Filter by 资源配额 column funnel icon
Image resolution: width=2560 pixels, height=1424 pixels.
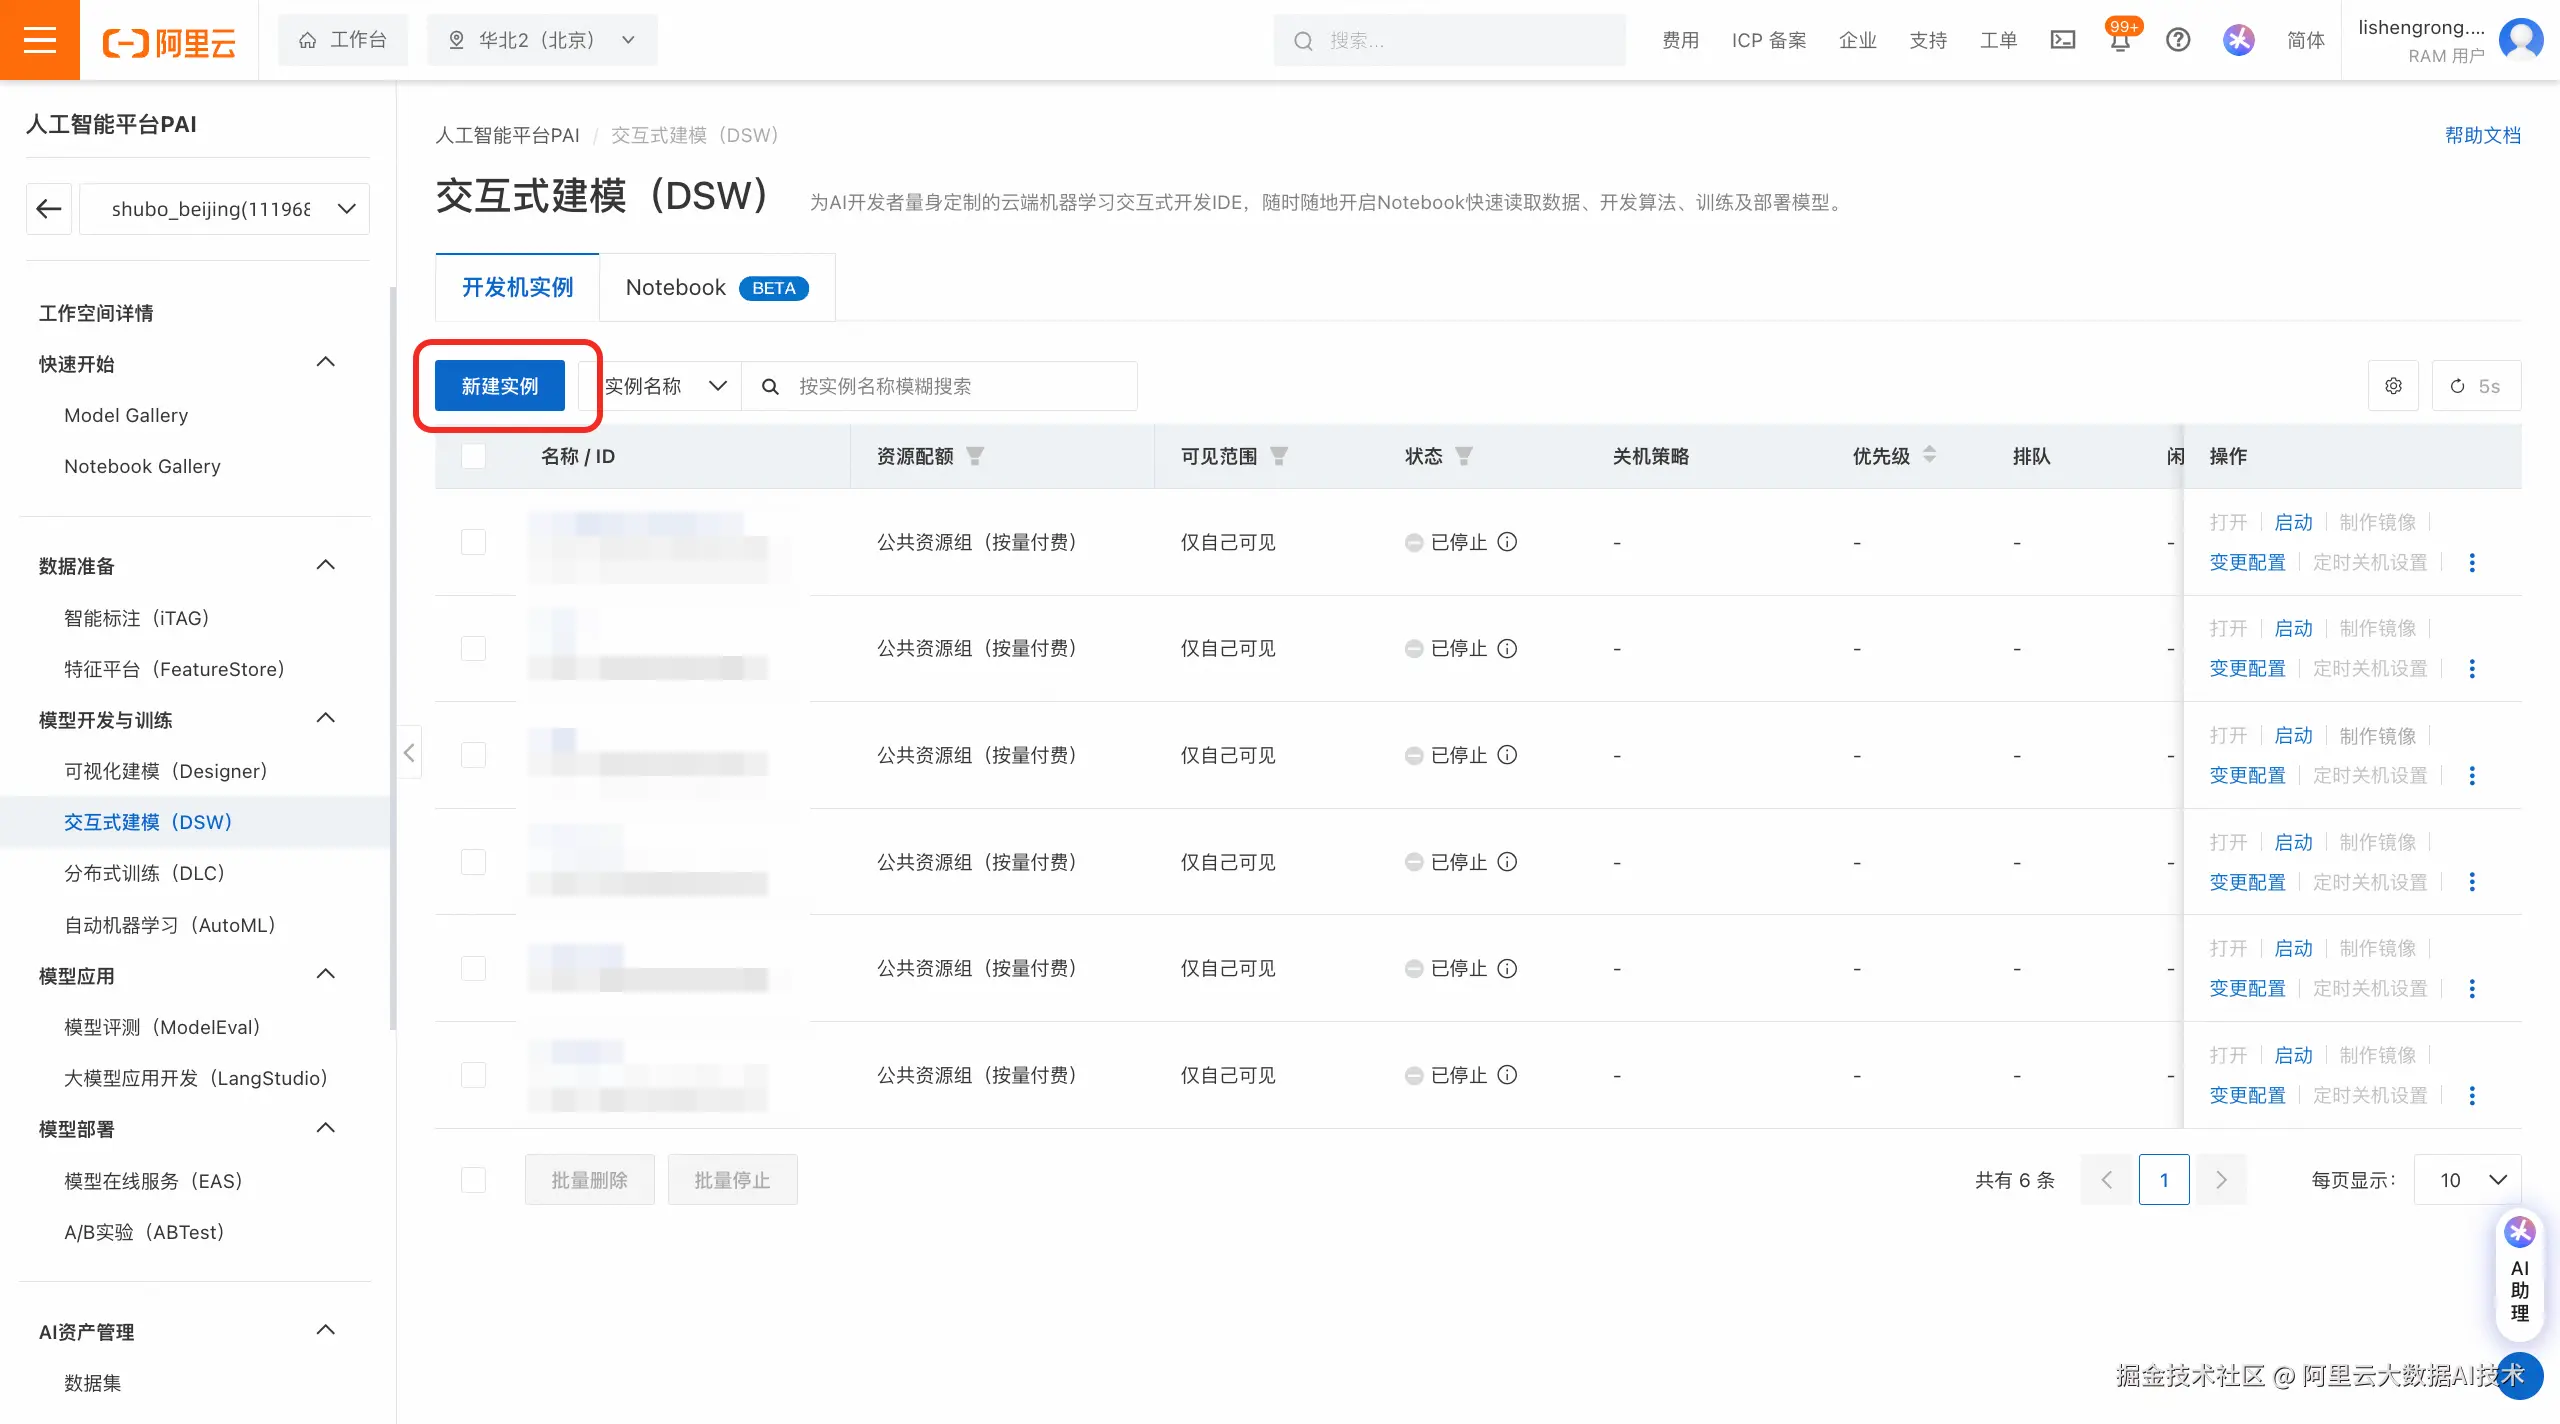coord(975,456)
